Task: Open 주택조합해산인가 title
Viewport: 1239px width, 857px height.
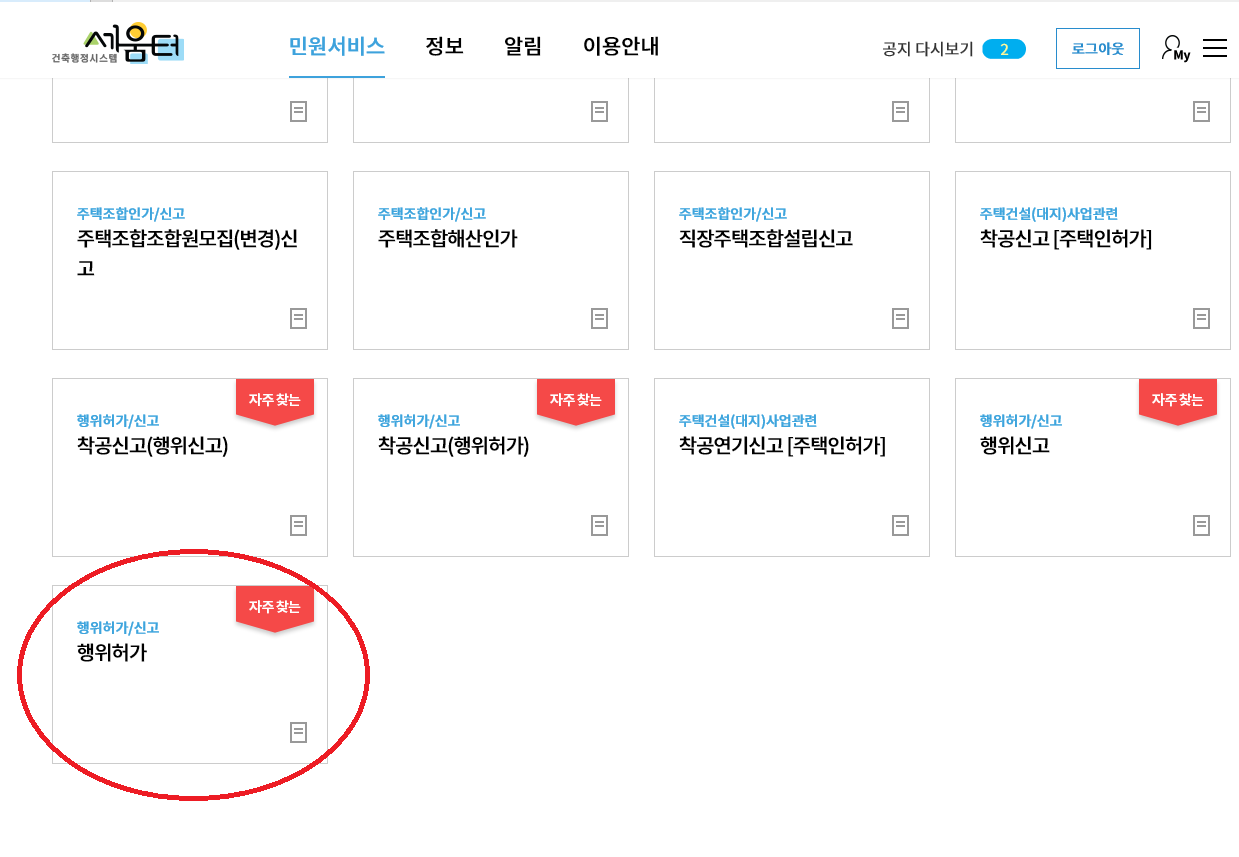Action: (x=447, y=239)
